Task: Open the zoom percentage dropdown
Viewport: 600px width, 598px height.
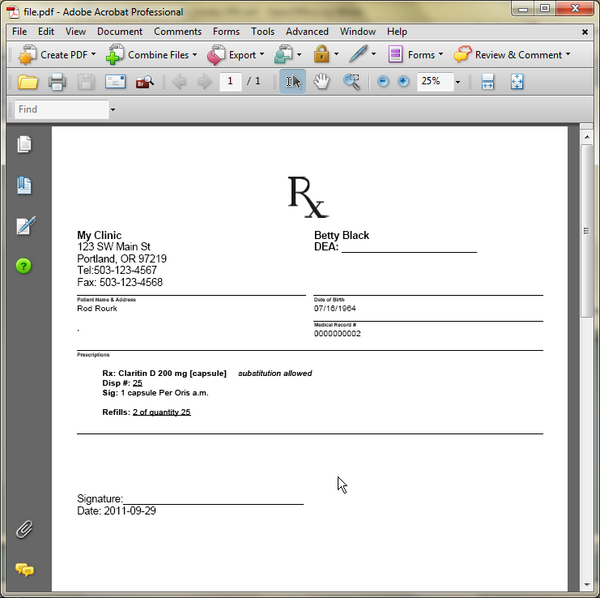Action: (458, 82)
